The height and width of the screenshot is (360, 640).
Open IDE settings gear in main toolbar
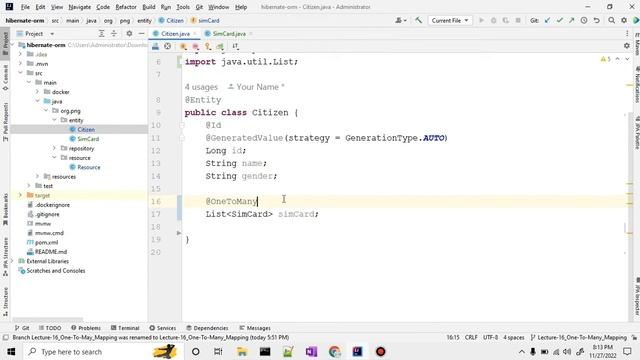624,20
